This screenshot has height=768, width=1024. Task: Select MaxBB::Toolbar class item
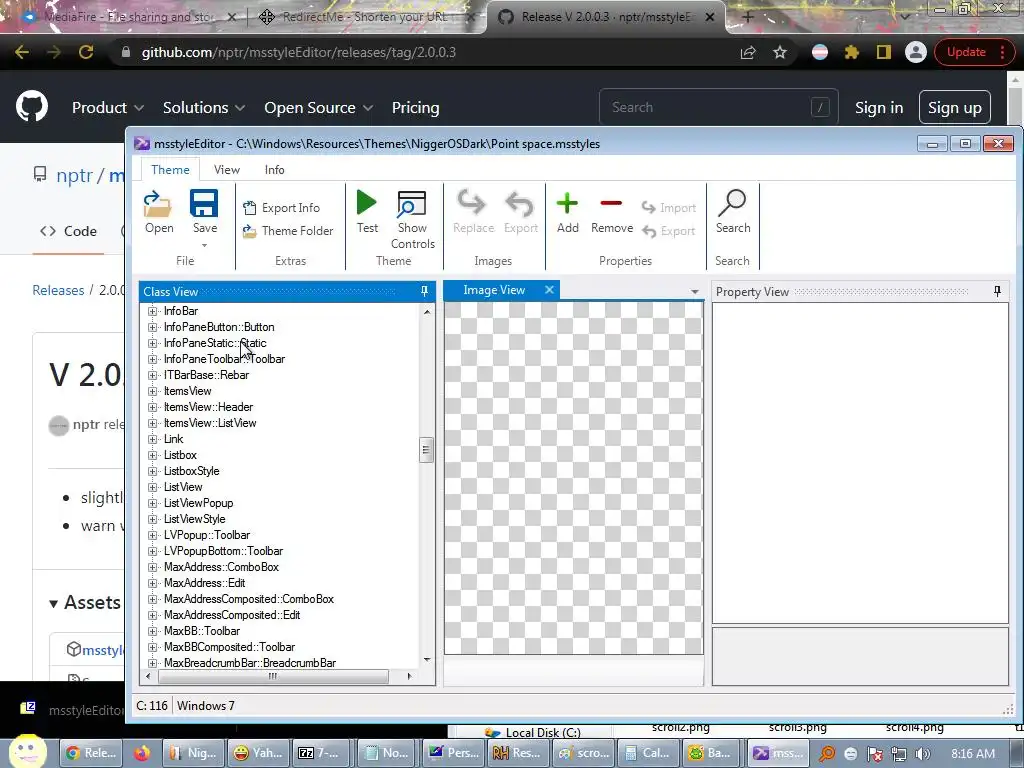click(x=202, y=631)
